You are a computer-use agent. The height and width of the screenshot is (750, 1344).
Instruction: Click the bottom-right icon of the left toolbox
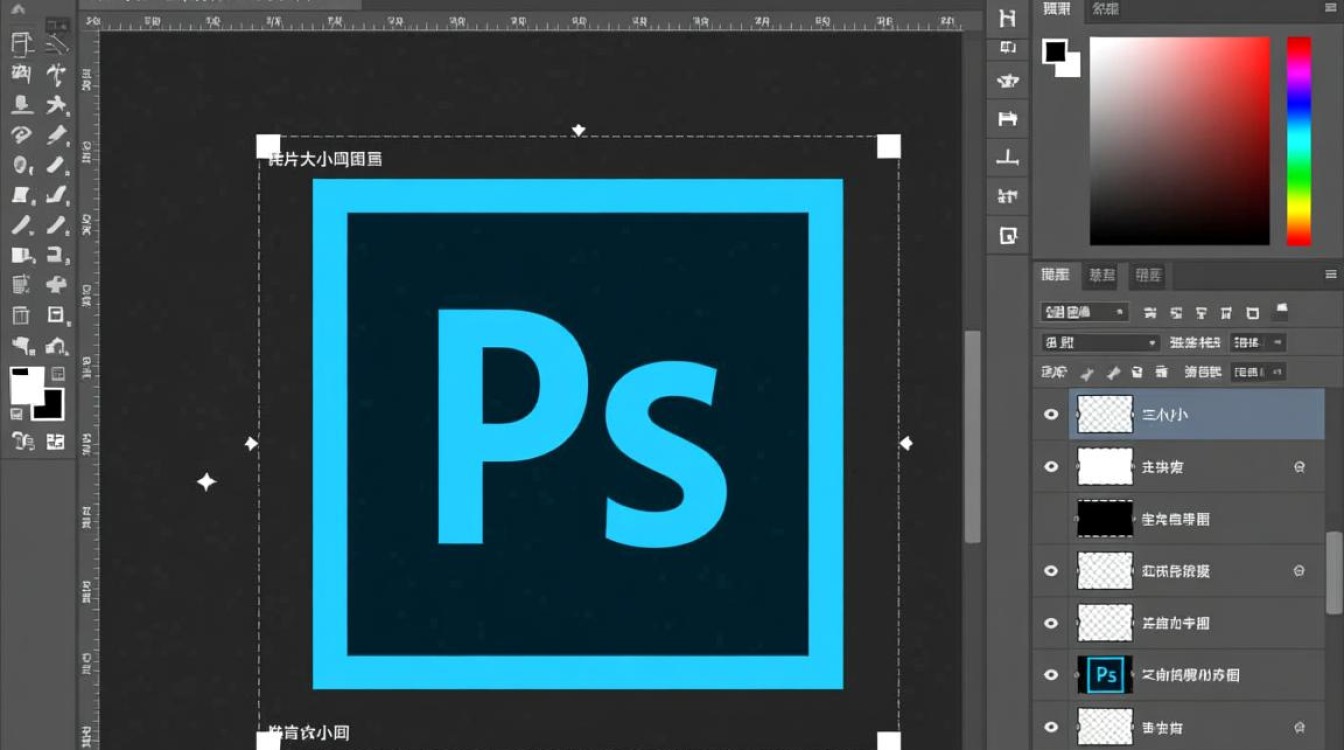pyautogui.click(x=55, y=440)
